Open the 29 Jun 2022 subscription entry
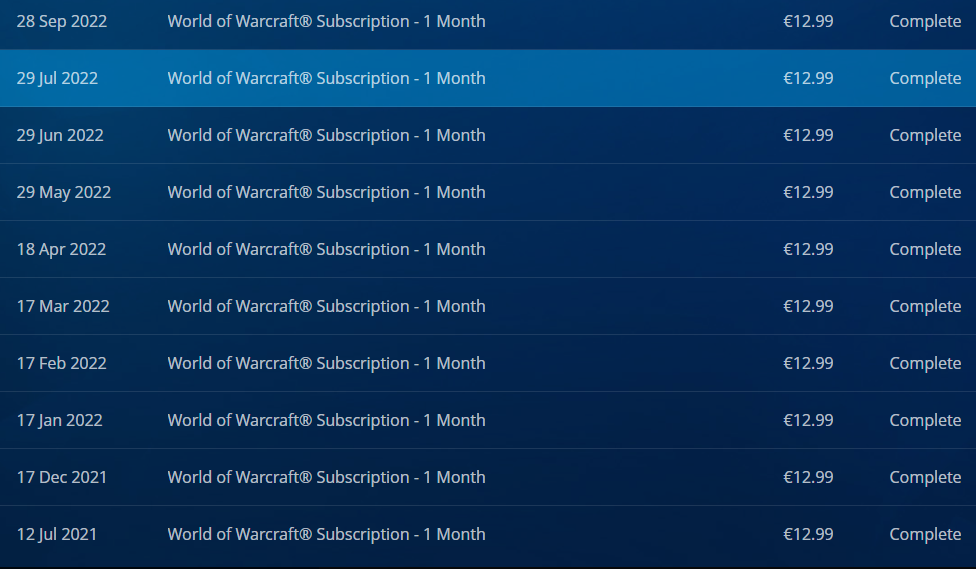976x569 pixels. (x=488, y=135)
